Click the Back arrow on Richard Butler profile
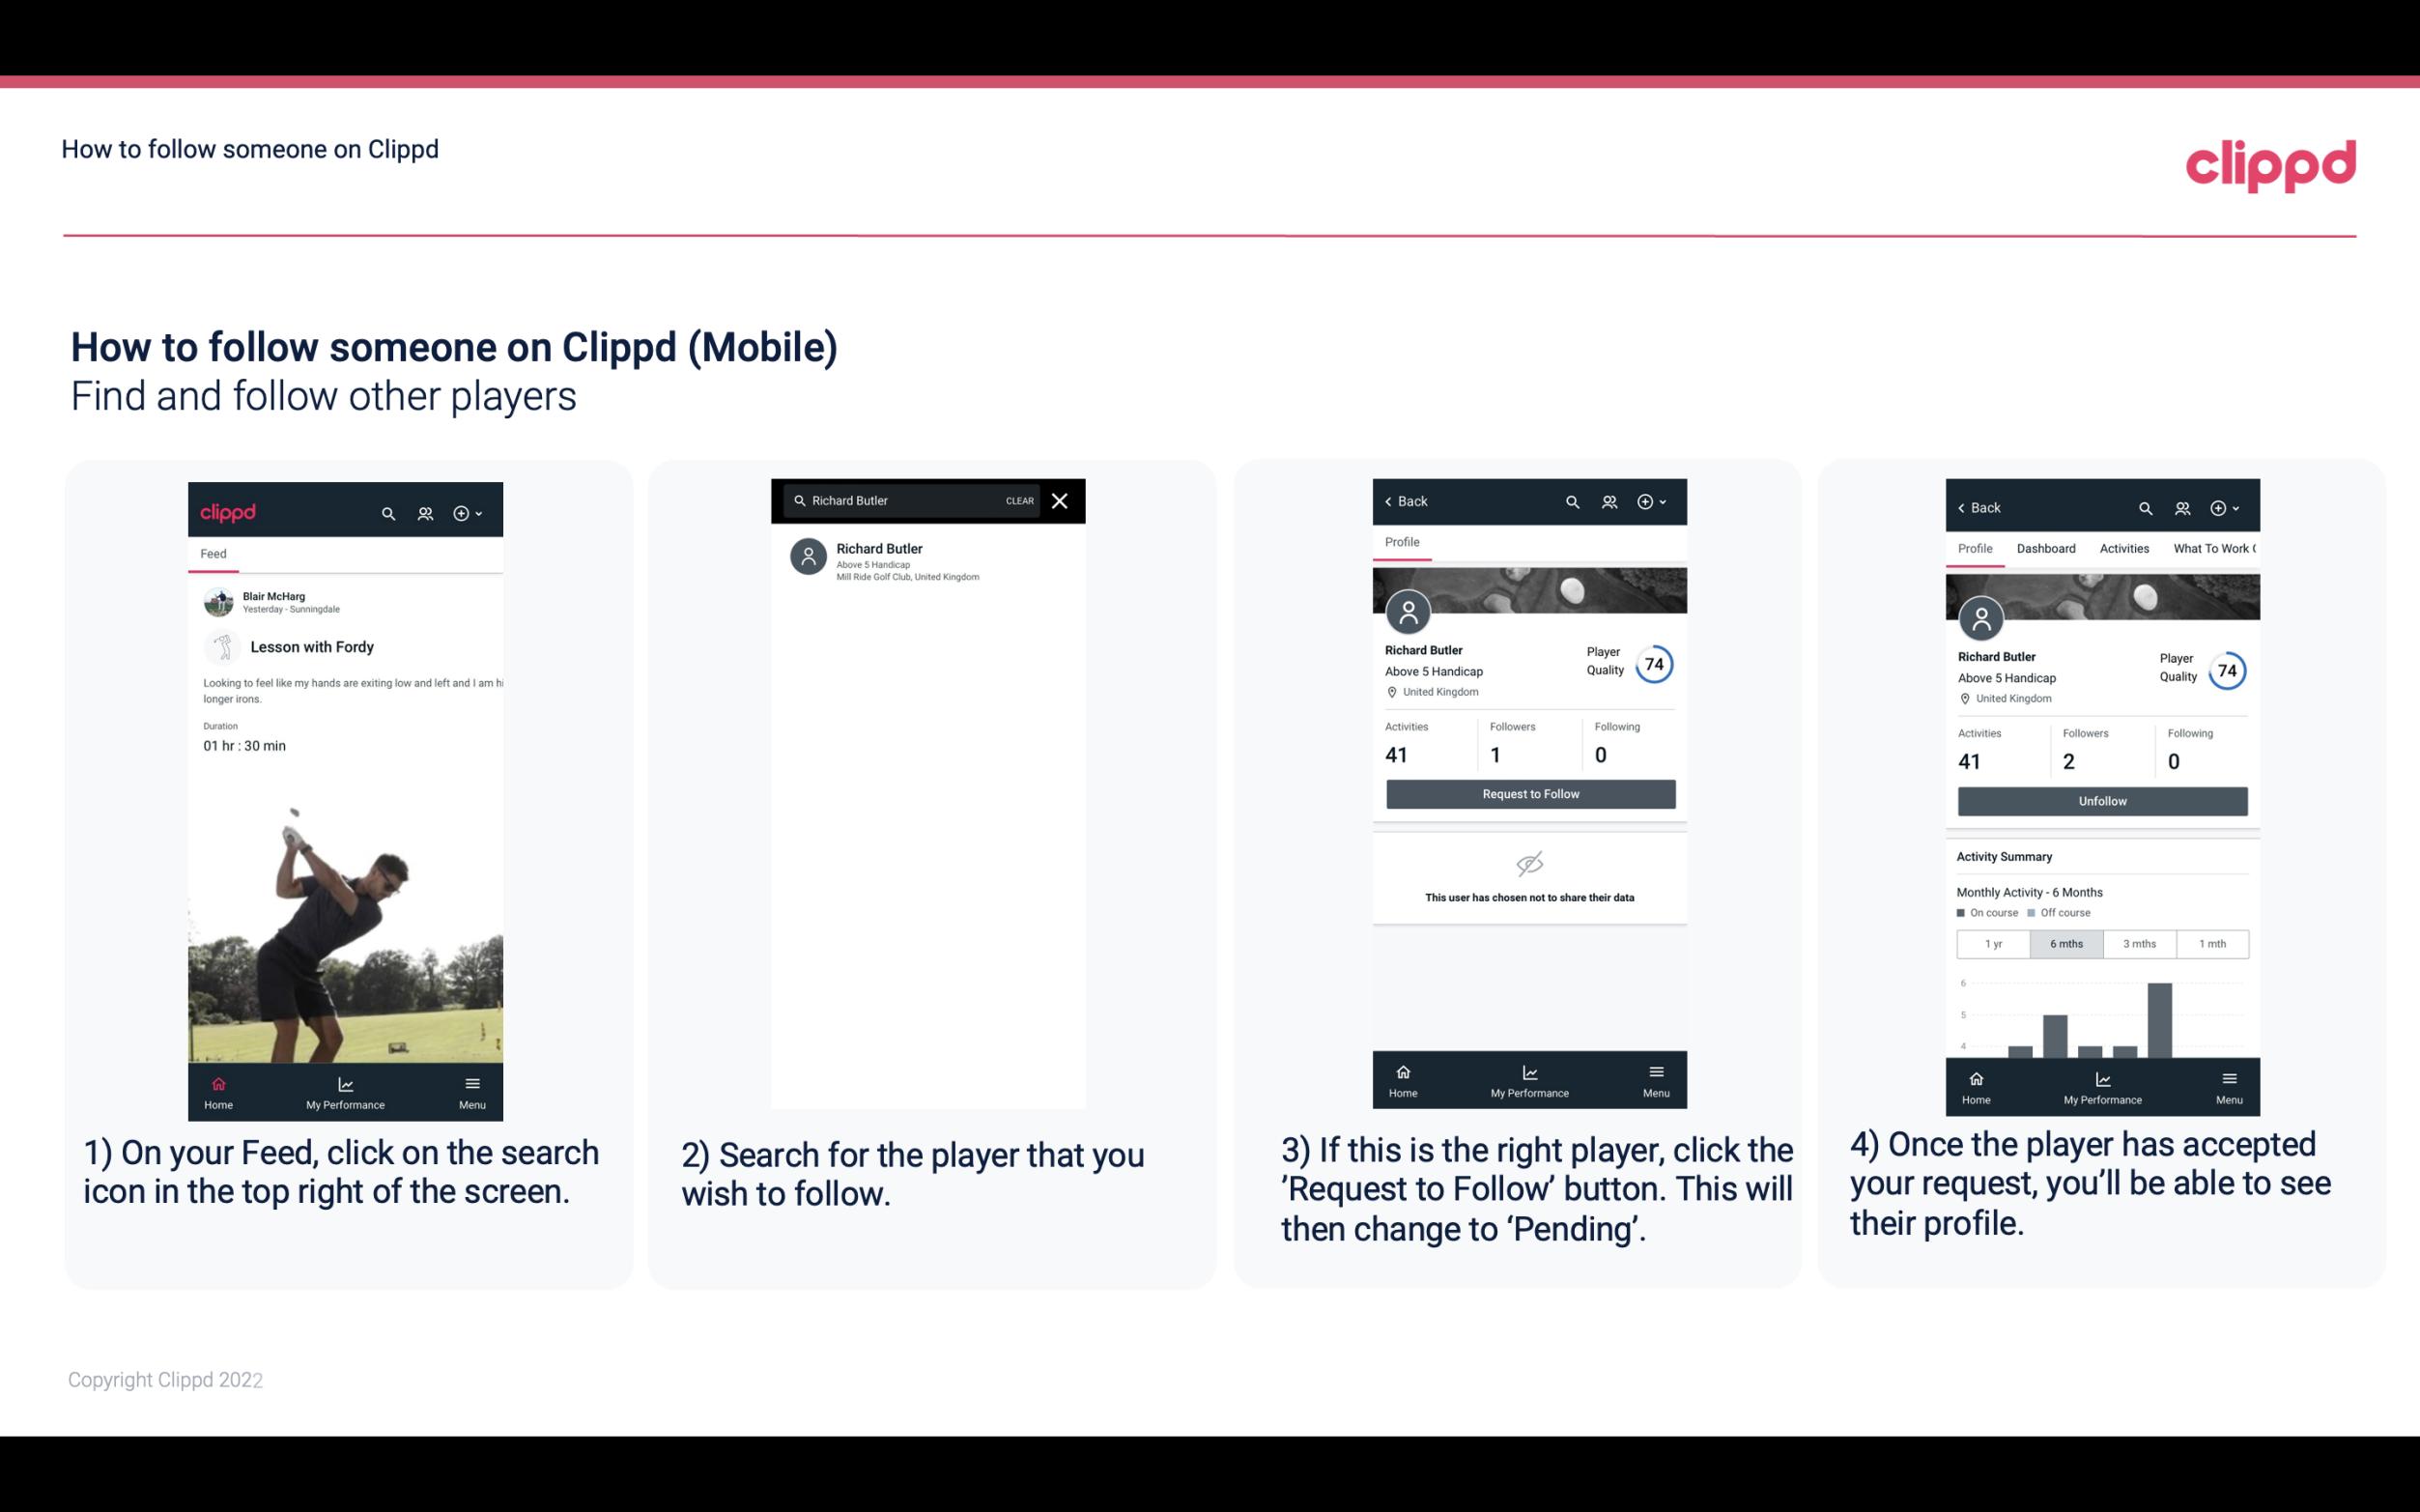The height and width of the screenshot is (1512, 2420). pyautogui.click(x=1395, y=501)
